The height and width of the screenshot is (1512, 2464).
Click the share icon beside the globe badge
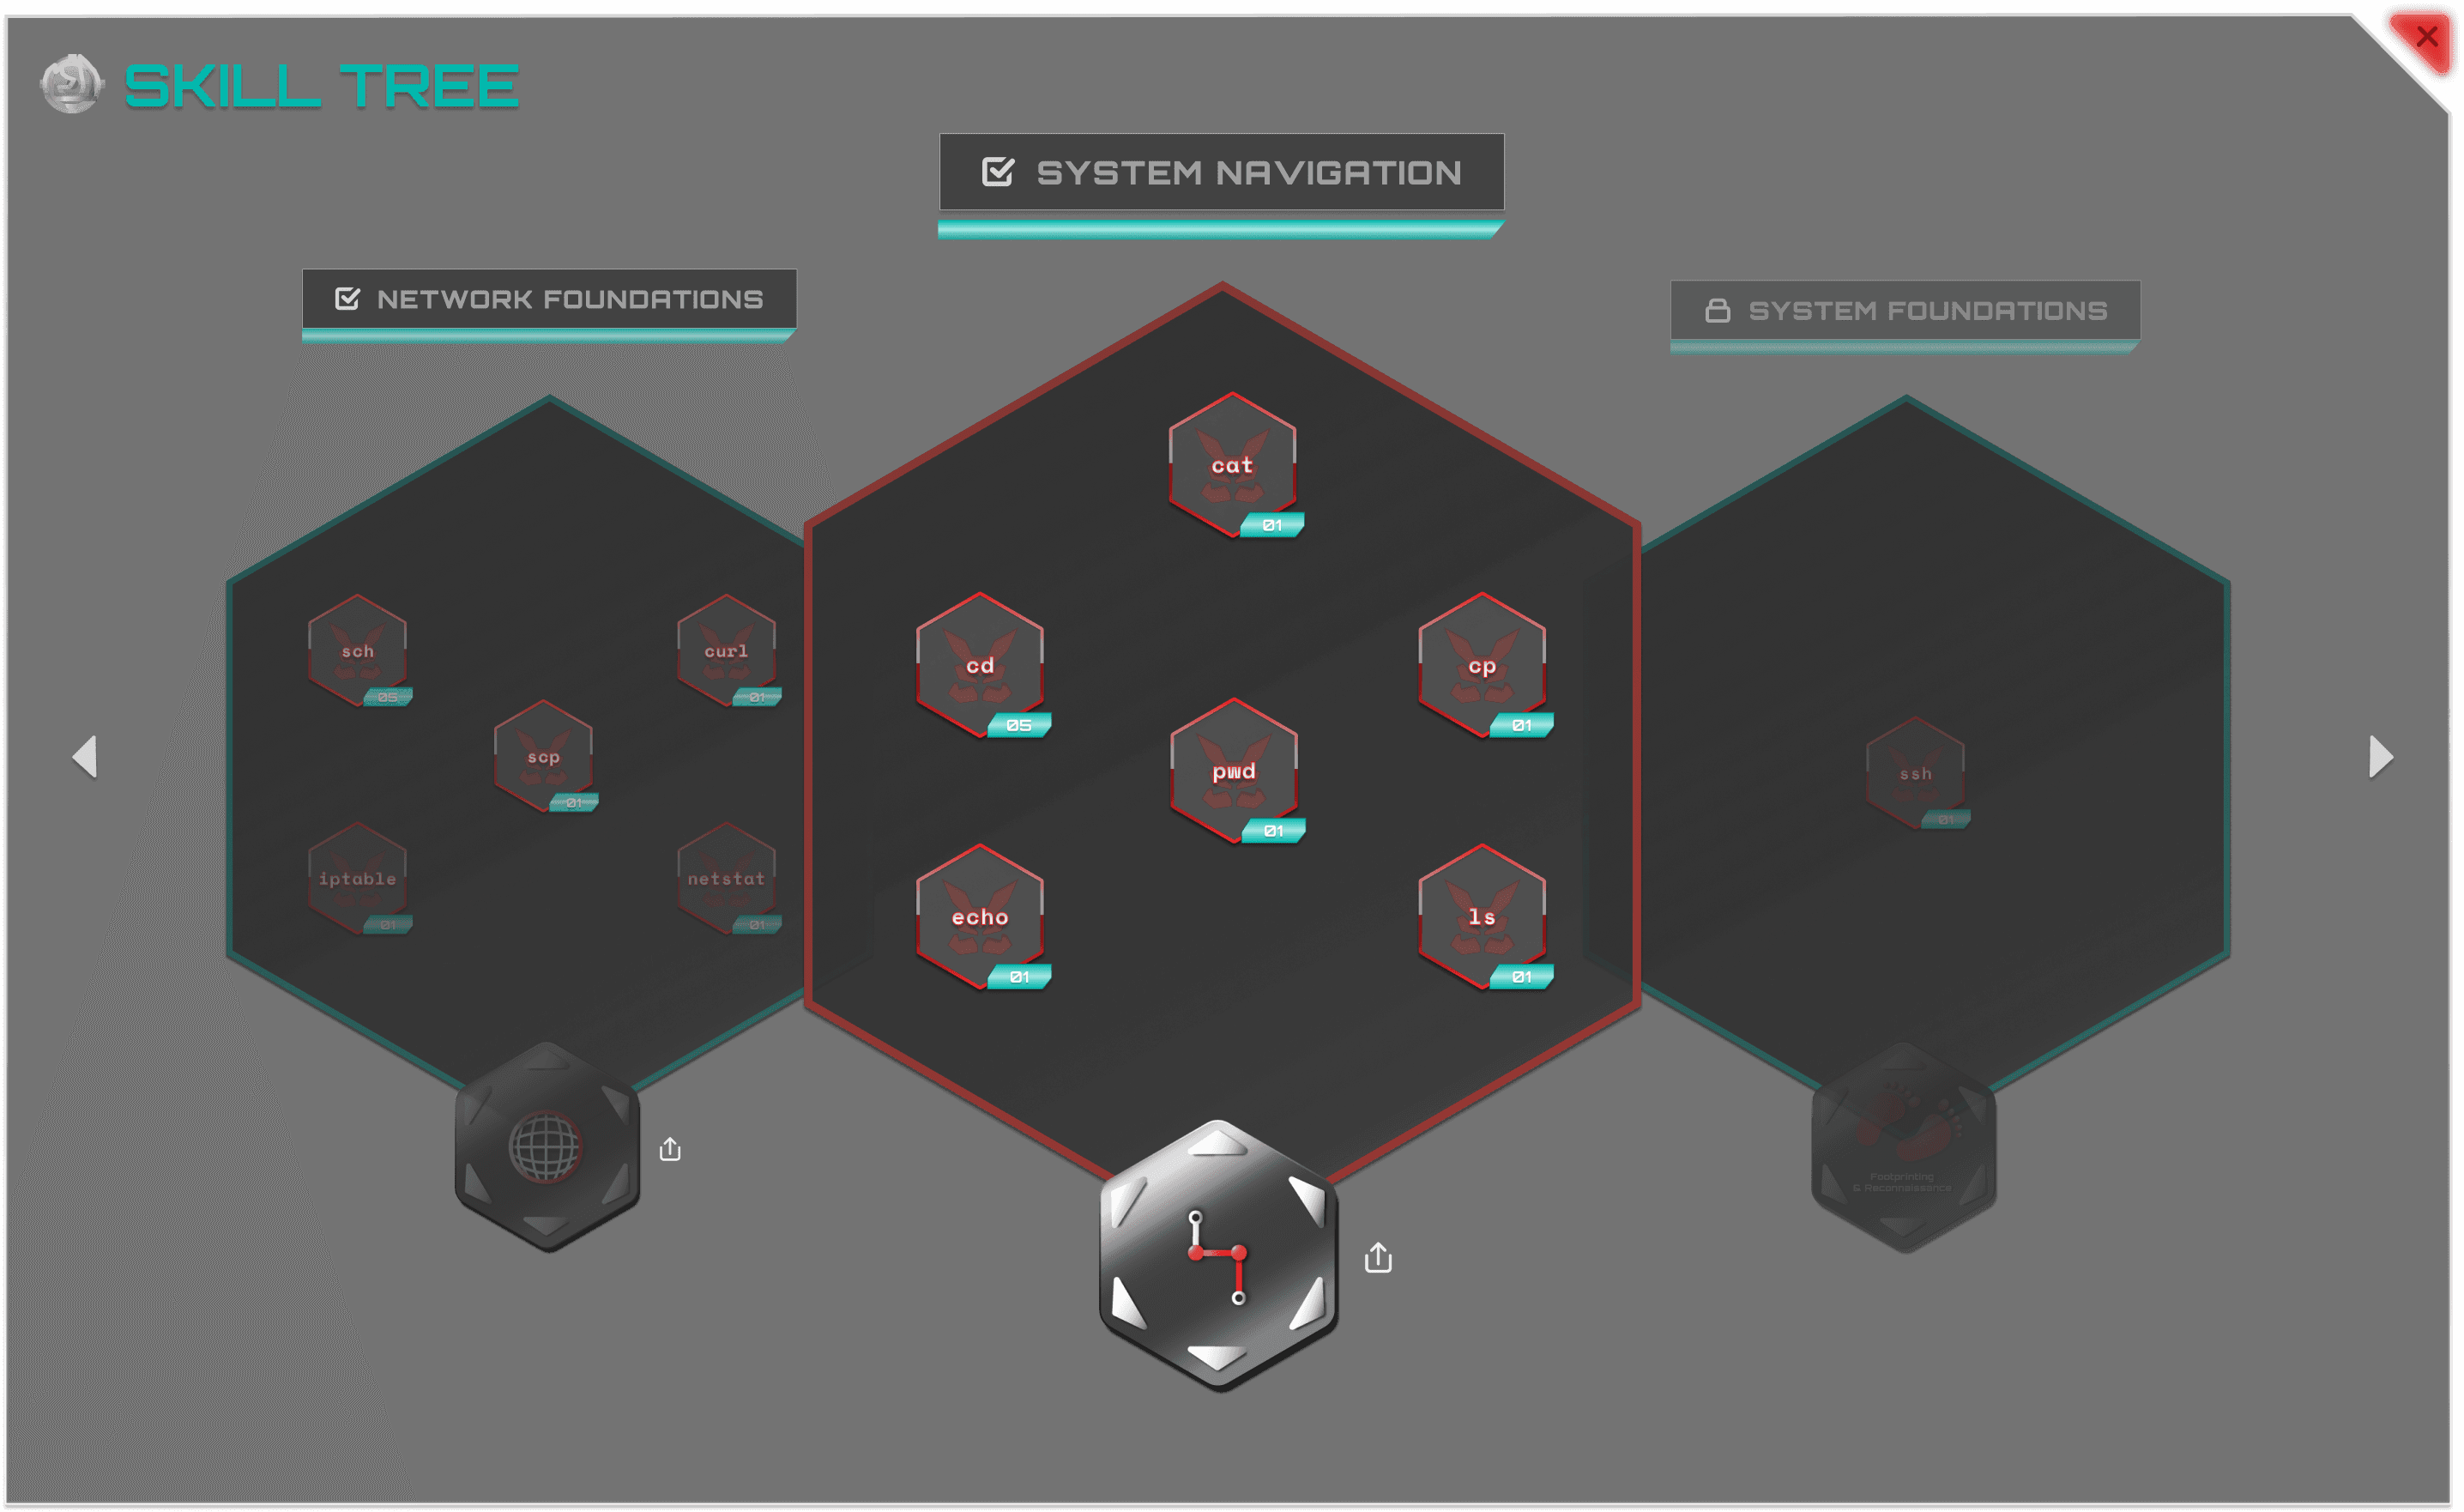pyautogui.click(x=670, y=1149)
